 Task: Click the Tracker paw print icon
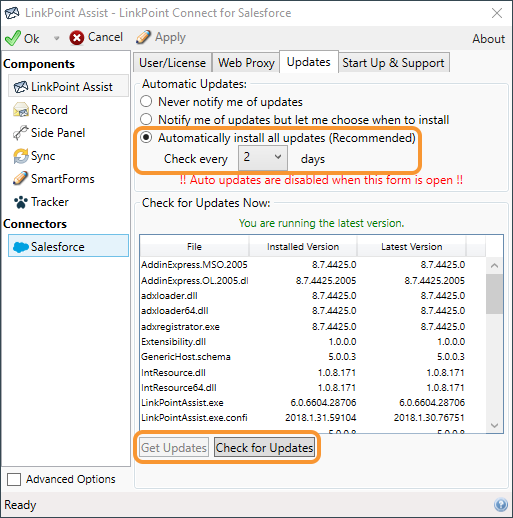(x=21, y=202)
